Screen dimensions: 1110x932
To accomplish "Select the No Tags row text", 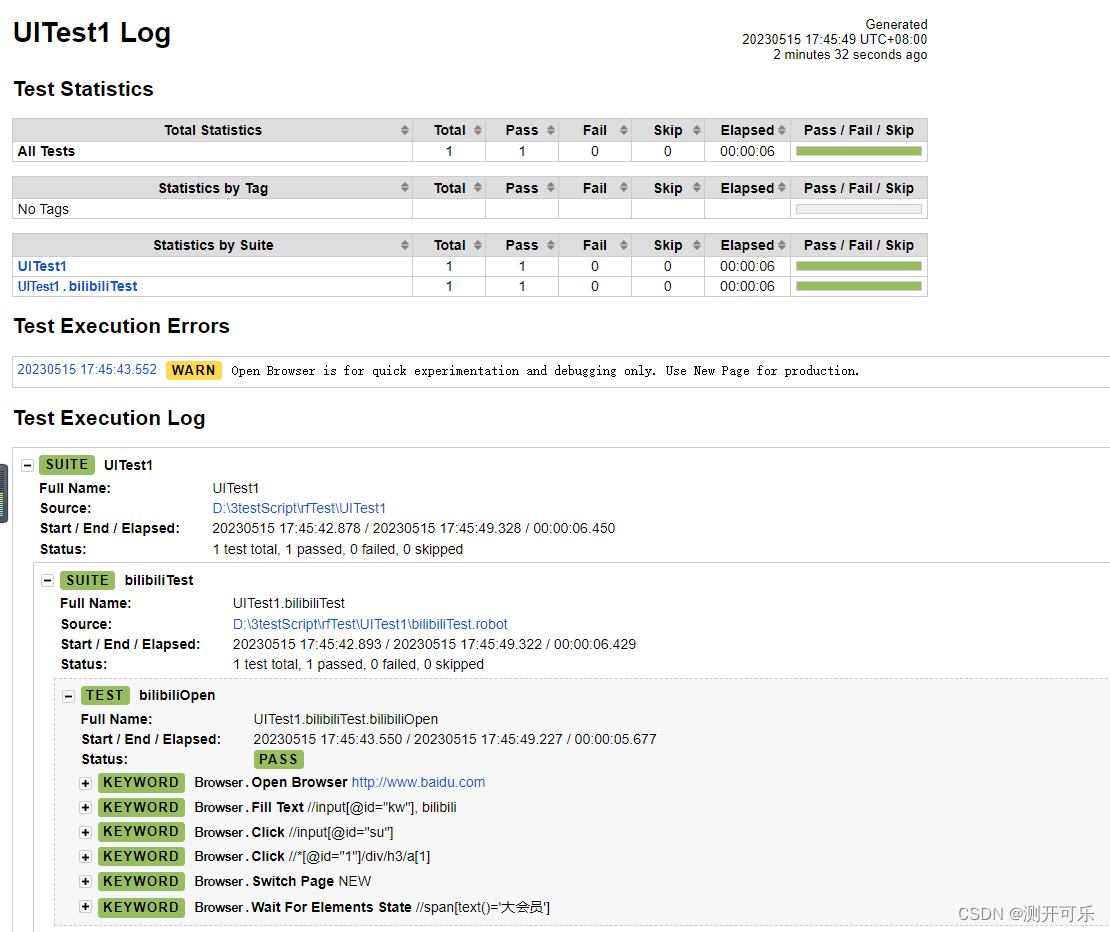I will tap(43, 209).
